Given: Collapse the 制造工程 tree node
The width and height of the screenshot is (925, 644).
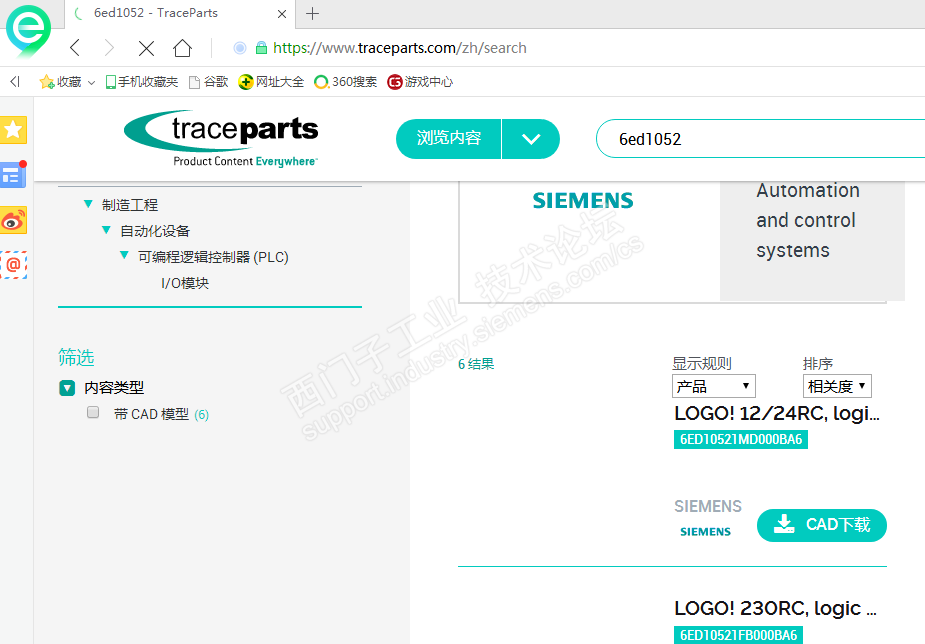Looking at the screenshot, I should coord(88,204).
